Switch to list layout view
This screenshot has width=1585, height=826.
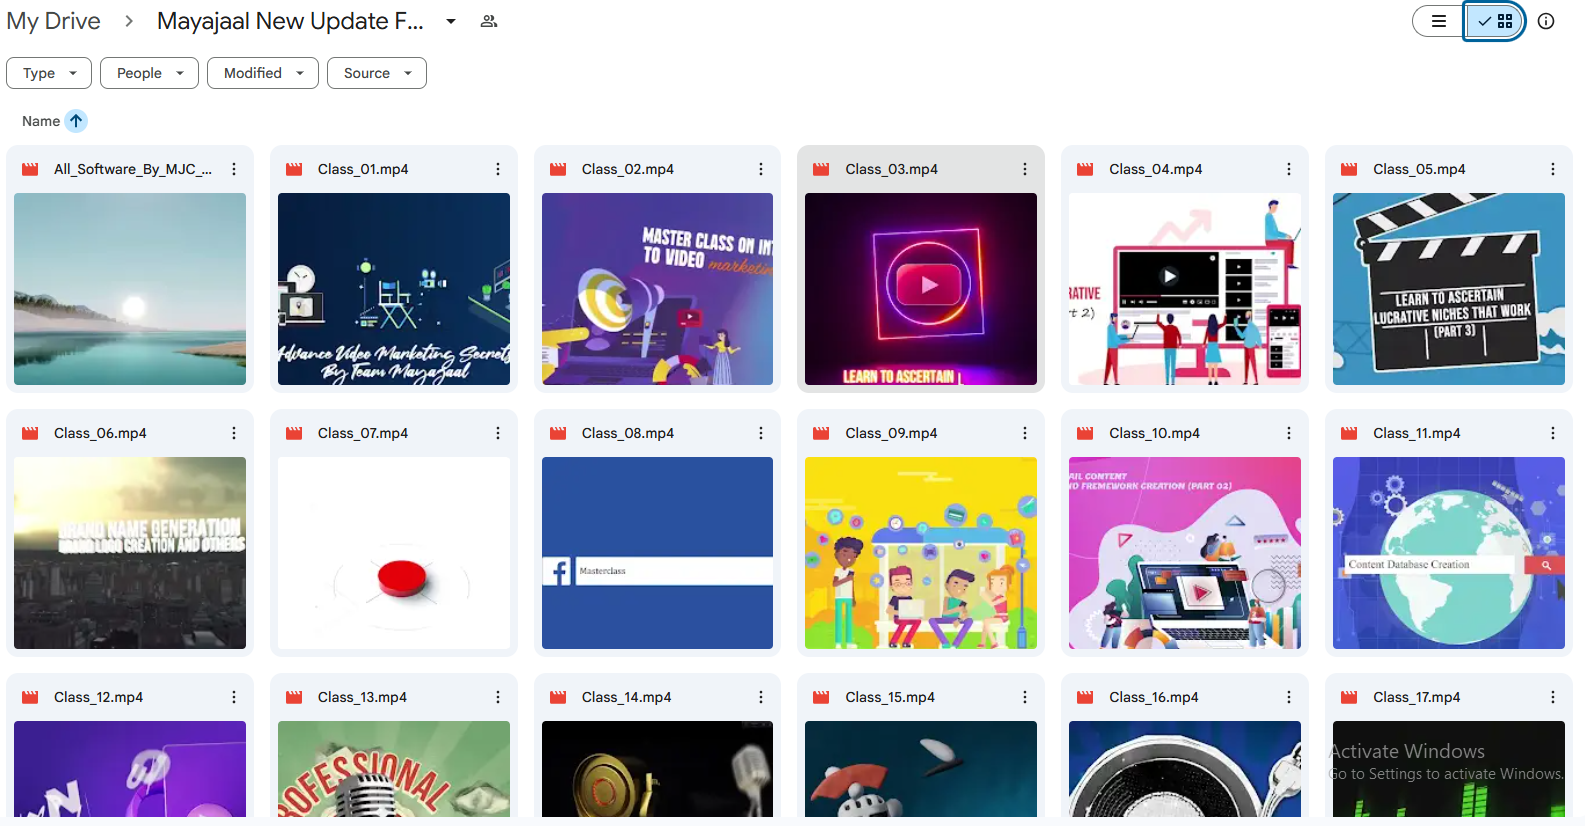[x=1439, y=21]
